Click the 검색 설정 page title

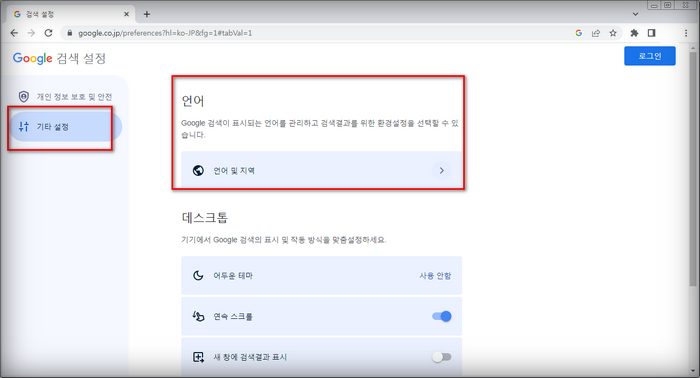pos(81,58)
